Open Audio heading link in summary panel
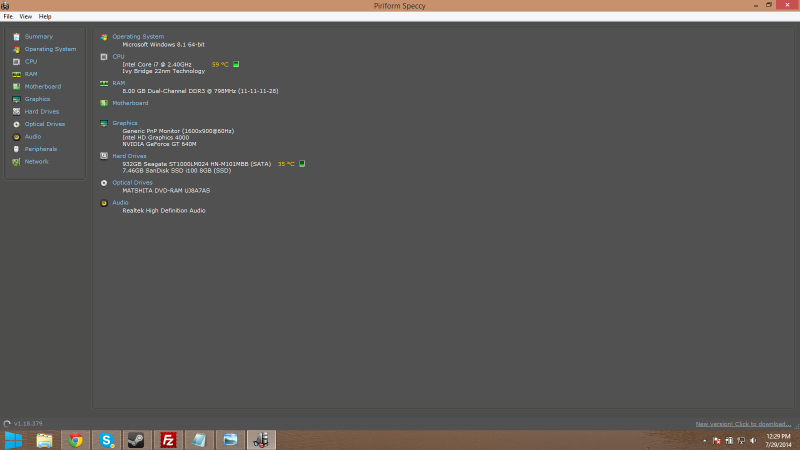Image resolution: width=800 pixels, height=450 pixels. [x=120, y=203]
